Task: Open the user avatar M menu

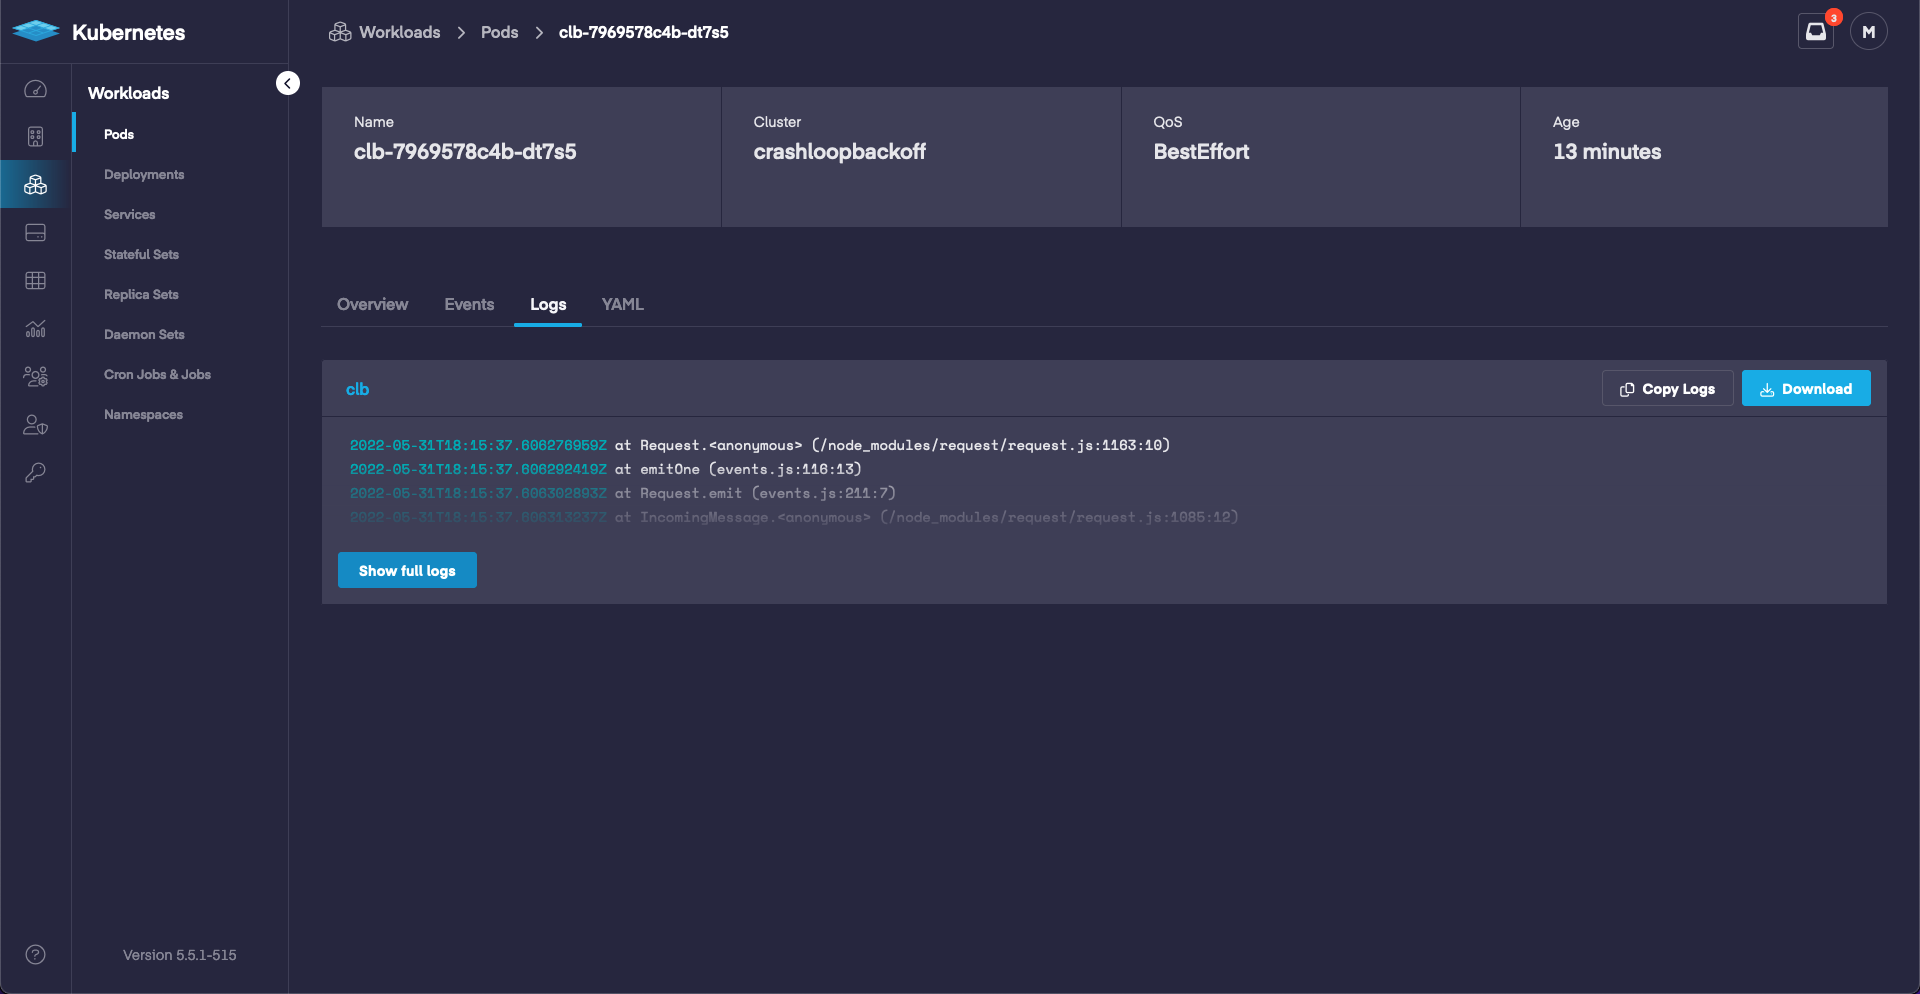Action: tap(1868, 32)
